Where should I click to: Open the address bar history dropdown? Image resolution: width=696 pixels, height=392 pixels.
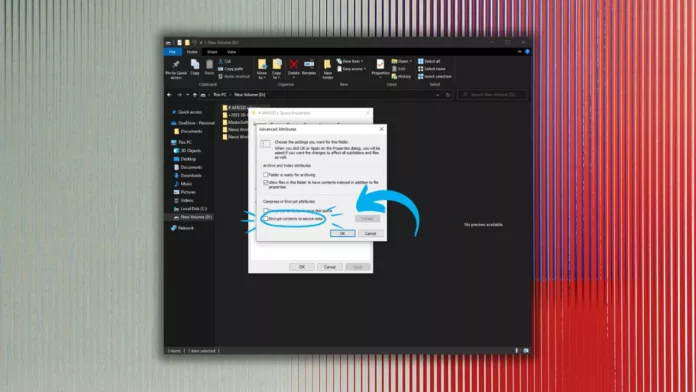(438, 95)
